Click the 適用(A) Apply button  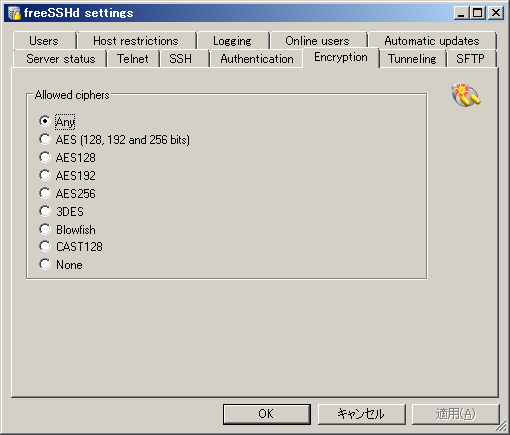click(456, 414)
